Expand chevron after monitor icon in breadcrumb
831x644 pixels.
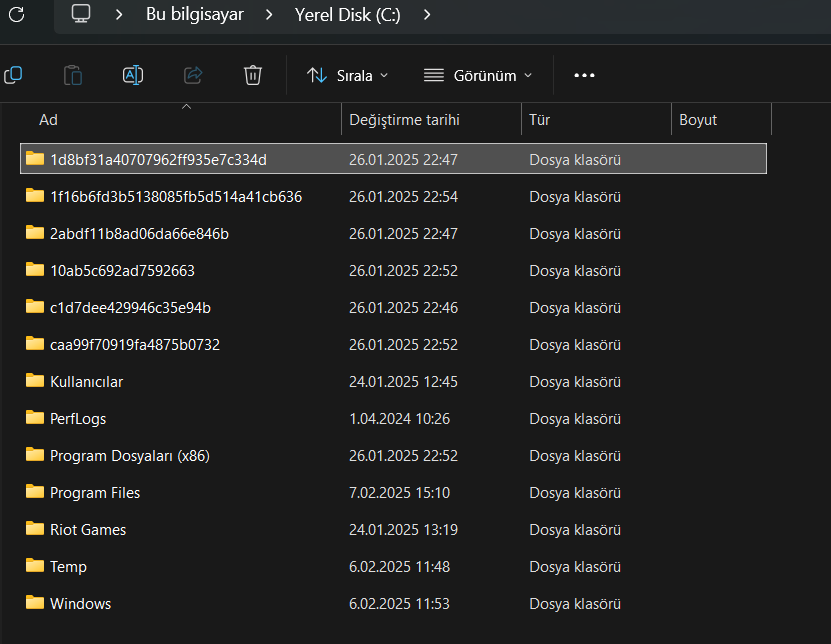119,15
